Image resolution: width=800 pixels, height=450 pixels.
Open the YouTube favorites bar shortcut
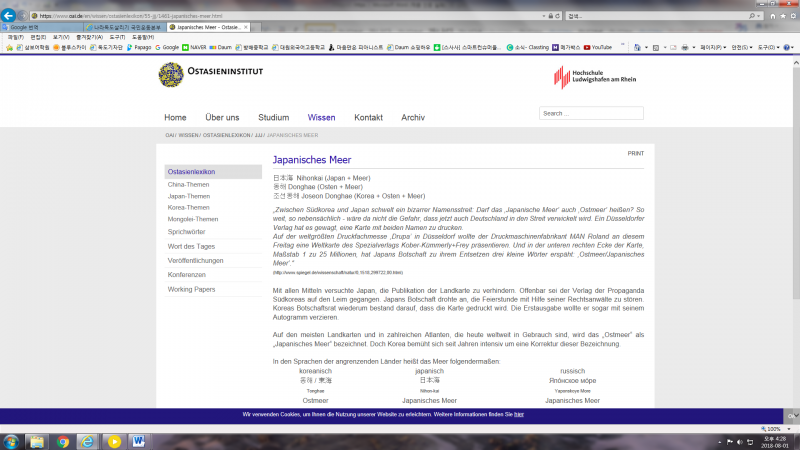click(597, 47)
